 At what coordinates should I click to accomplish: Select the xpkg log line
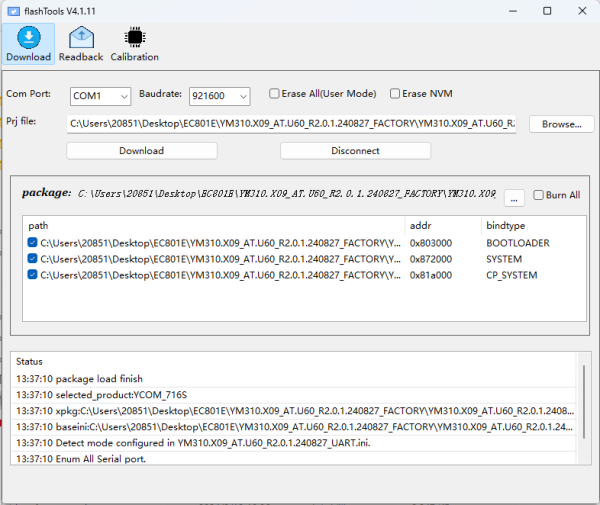pyautogui.click(x=295, y=411)
